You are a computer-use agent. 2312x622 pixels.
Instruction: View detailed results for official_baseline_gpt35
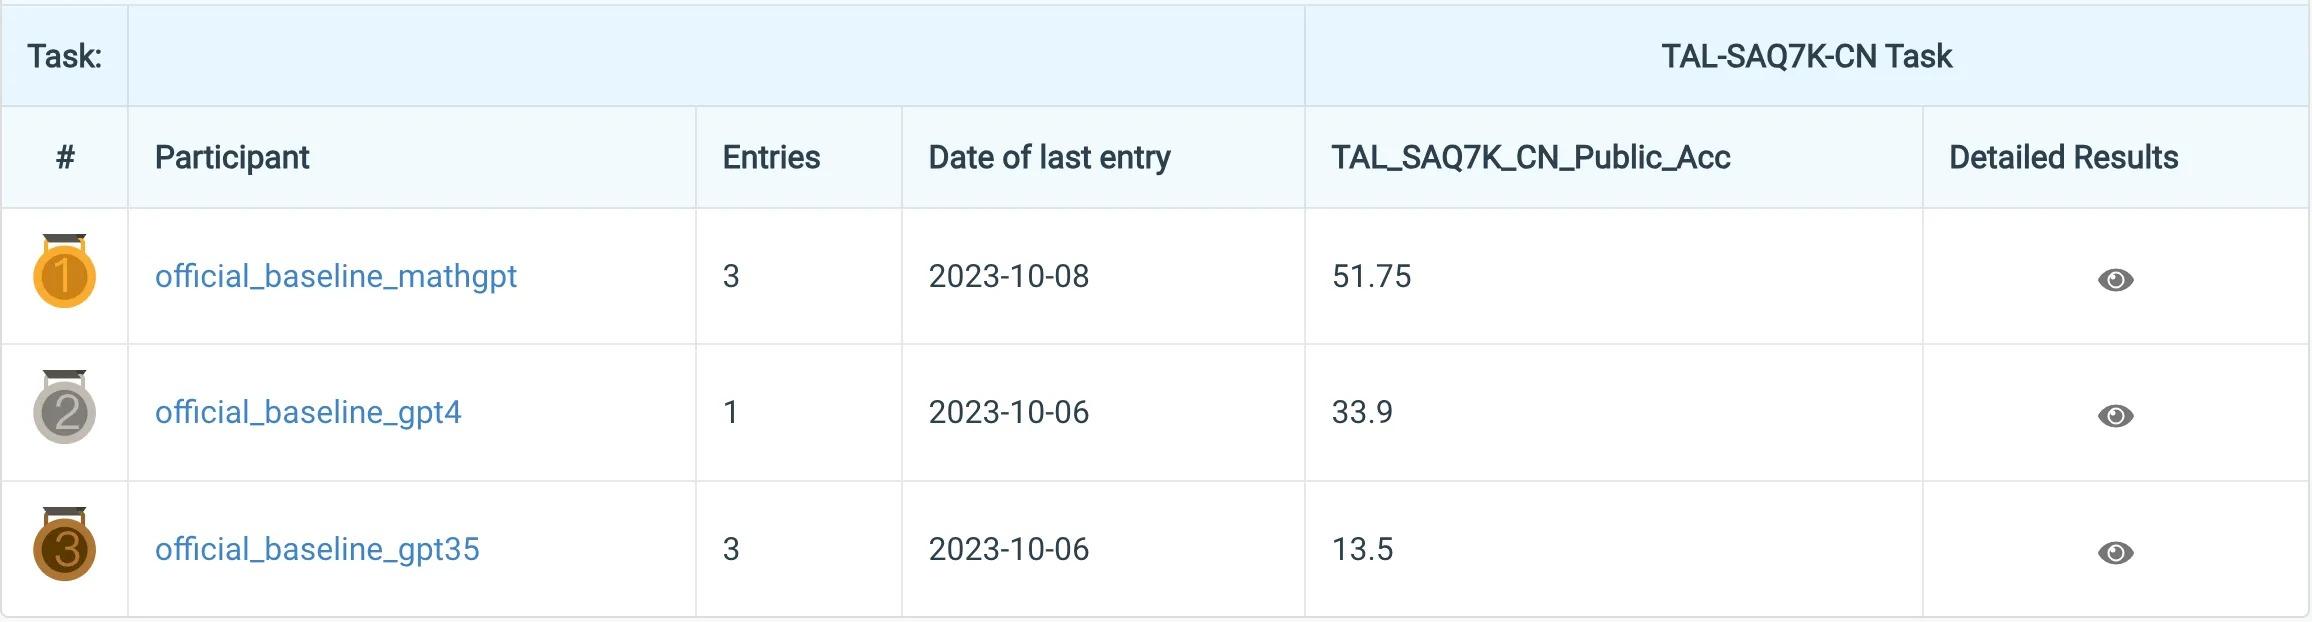2115,552
